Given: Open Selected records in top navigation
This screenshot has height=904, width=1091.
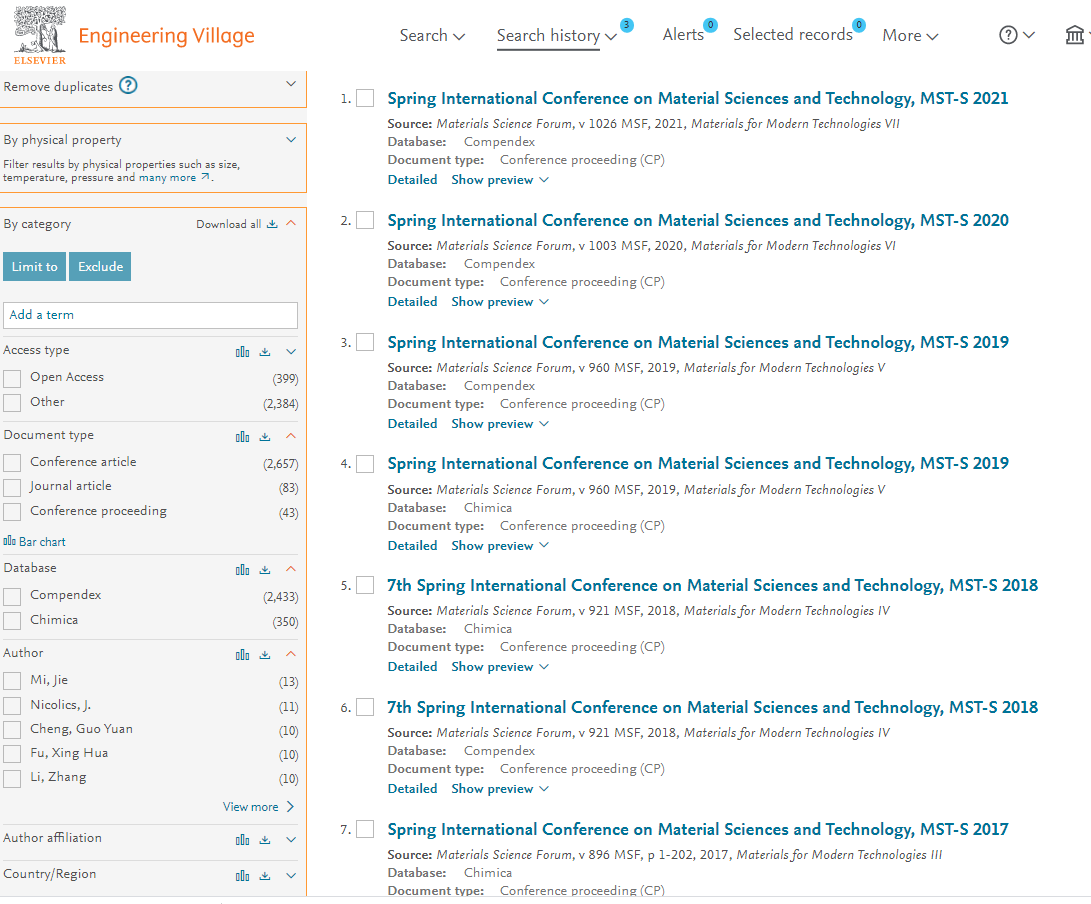Looking at the screenshot, I should 793,35.
